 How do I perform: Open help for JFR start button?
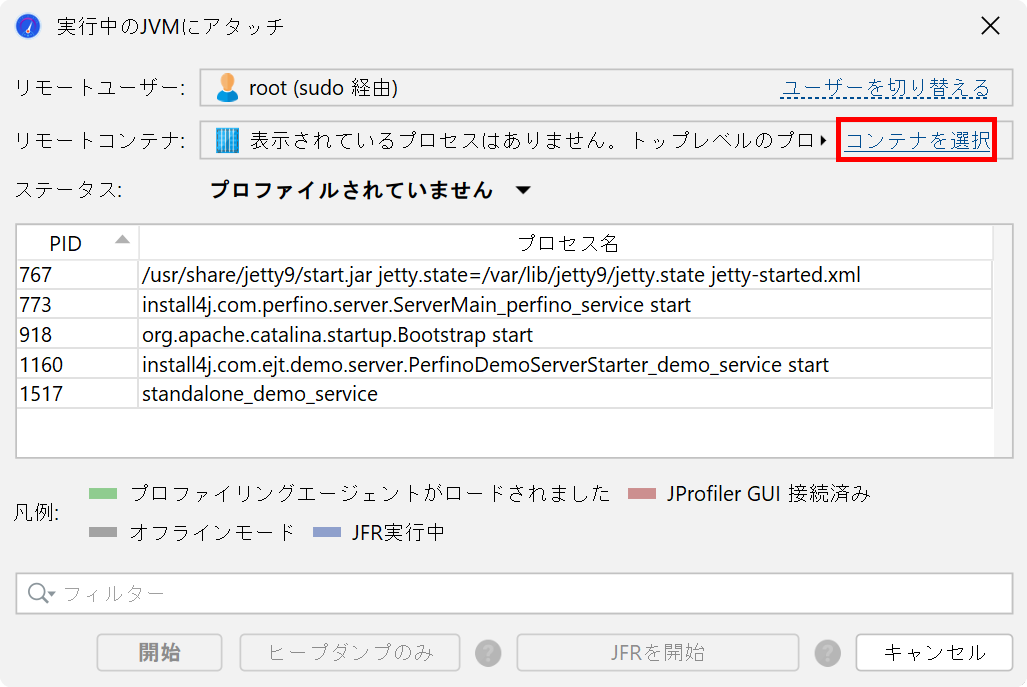pos(827,653)
